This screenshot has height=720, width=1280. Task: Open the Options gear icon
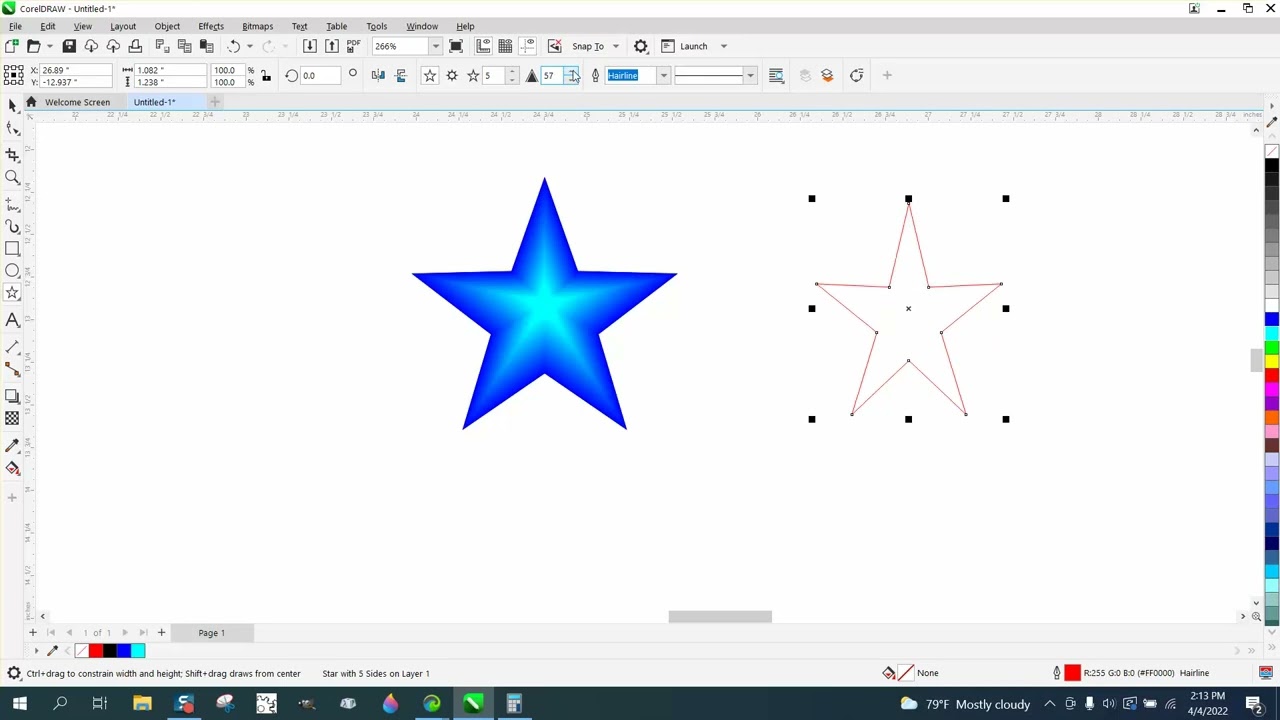click(641, 46)
